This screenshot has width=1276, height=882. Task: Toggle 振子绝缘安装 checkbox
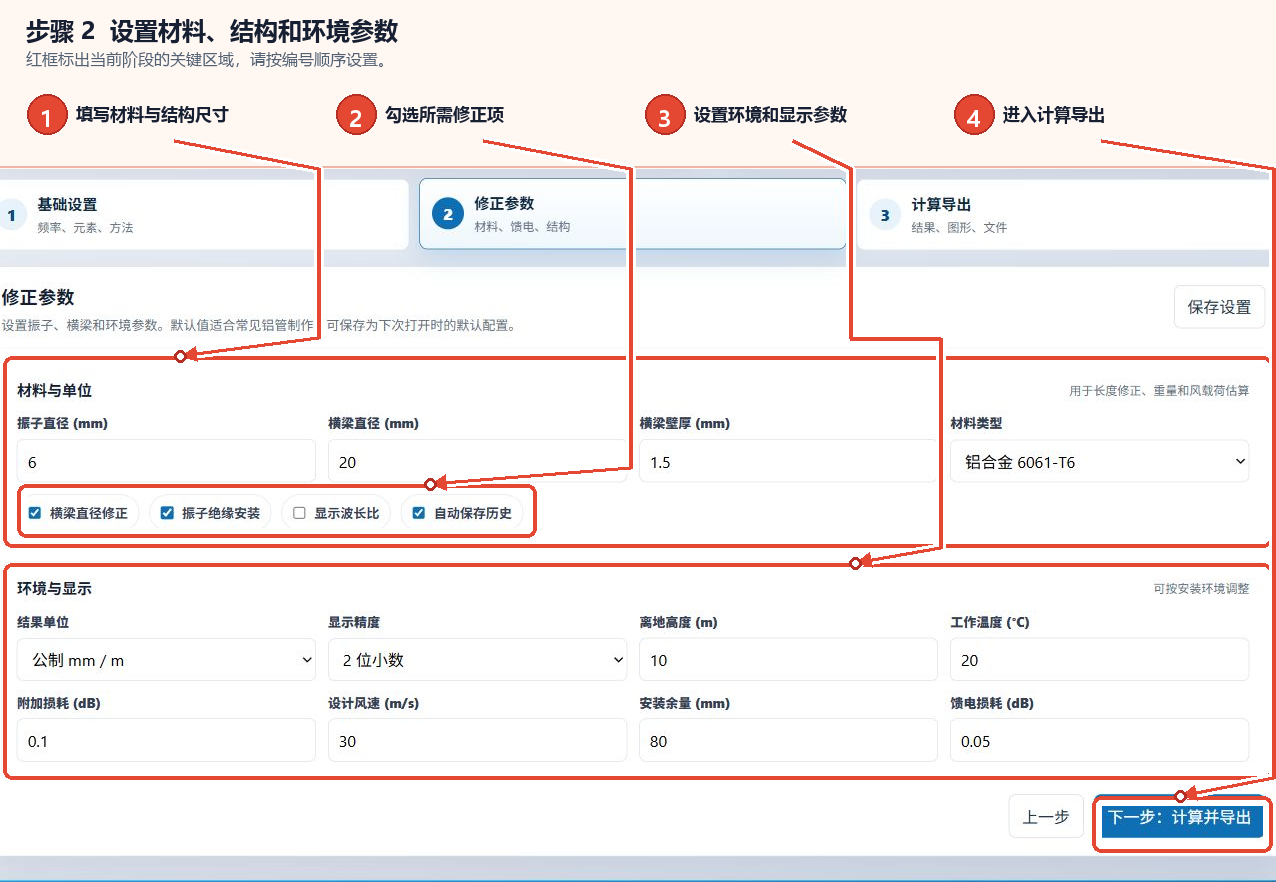tap(167, 513)
